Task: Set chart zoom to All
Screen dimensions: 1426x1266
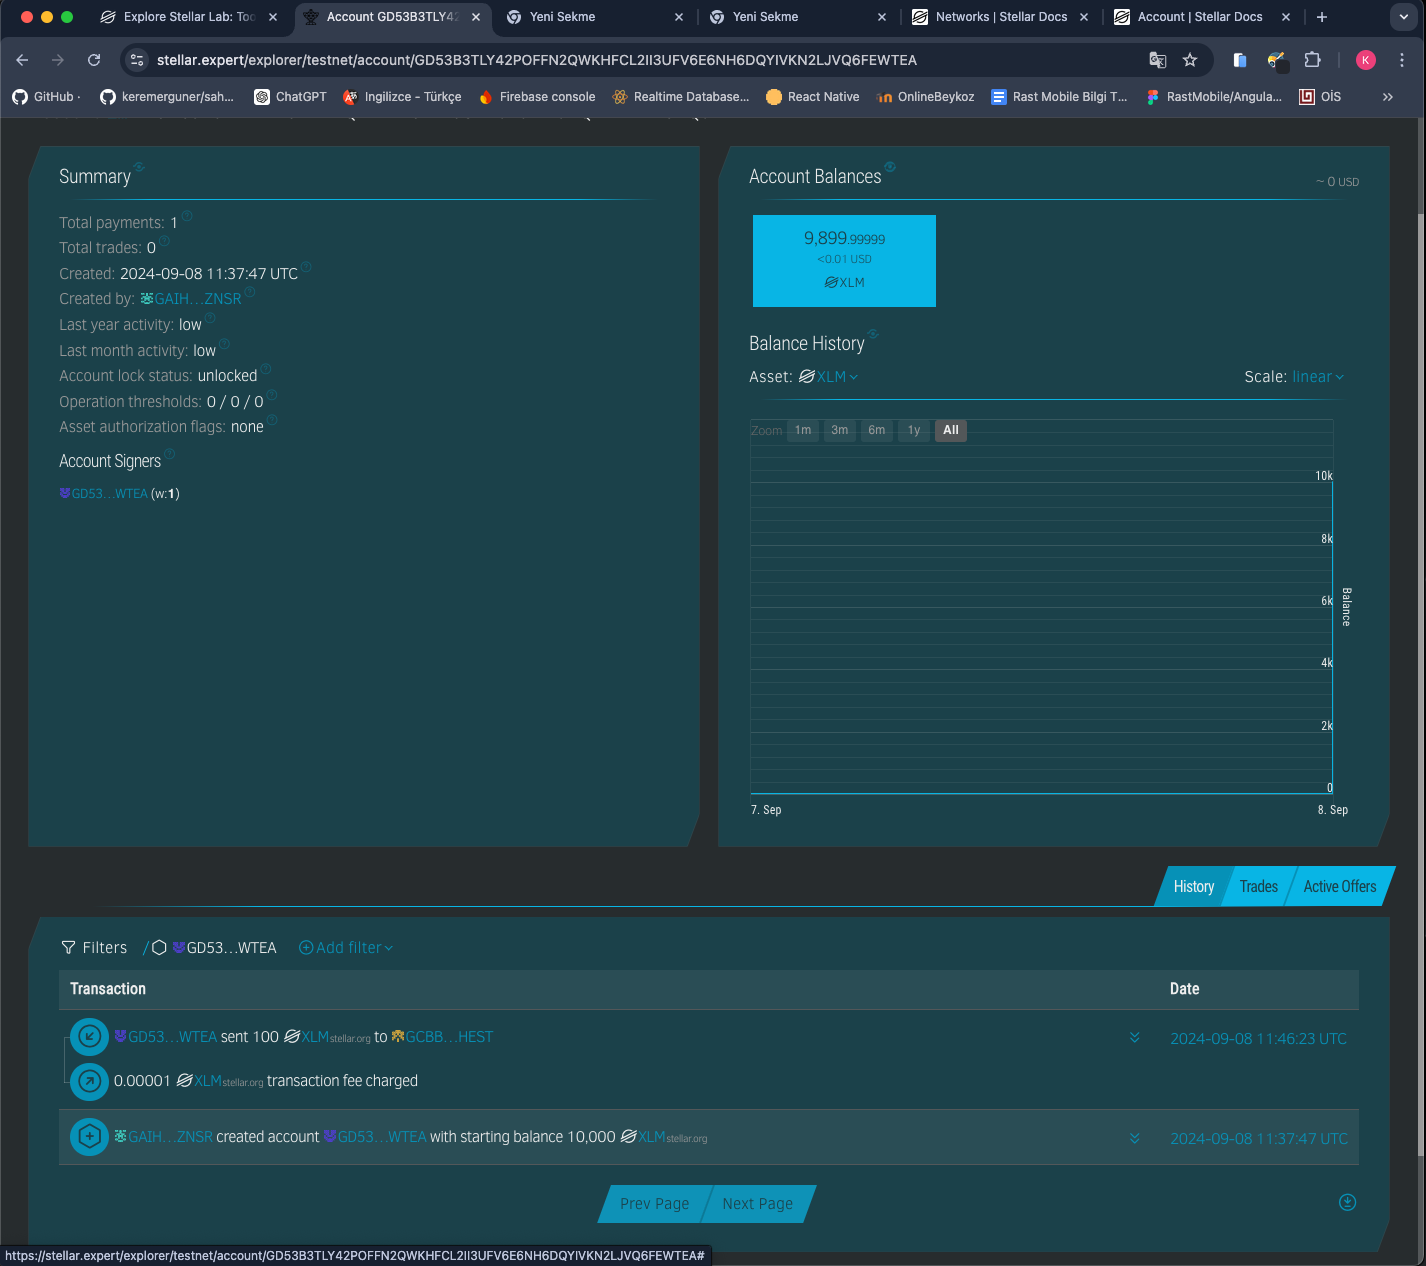Action: tap(951, 430)
